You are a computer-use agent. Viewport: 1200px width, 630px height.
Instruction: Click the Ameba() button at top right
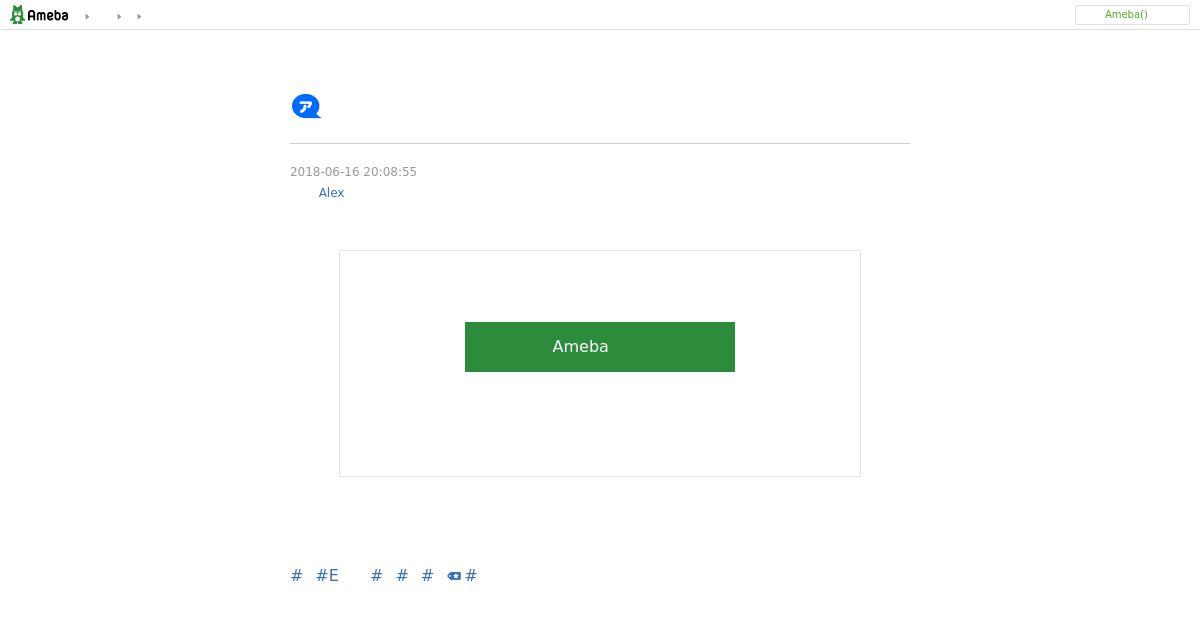point(1132,15)
